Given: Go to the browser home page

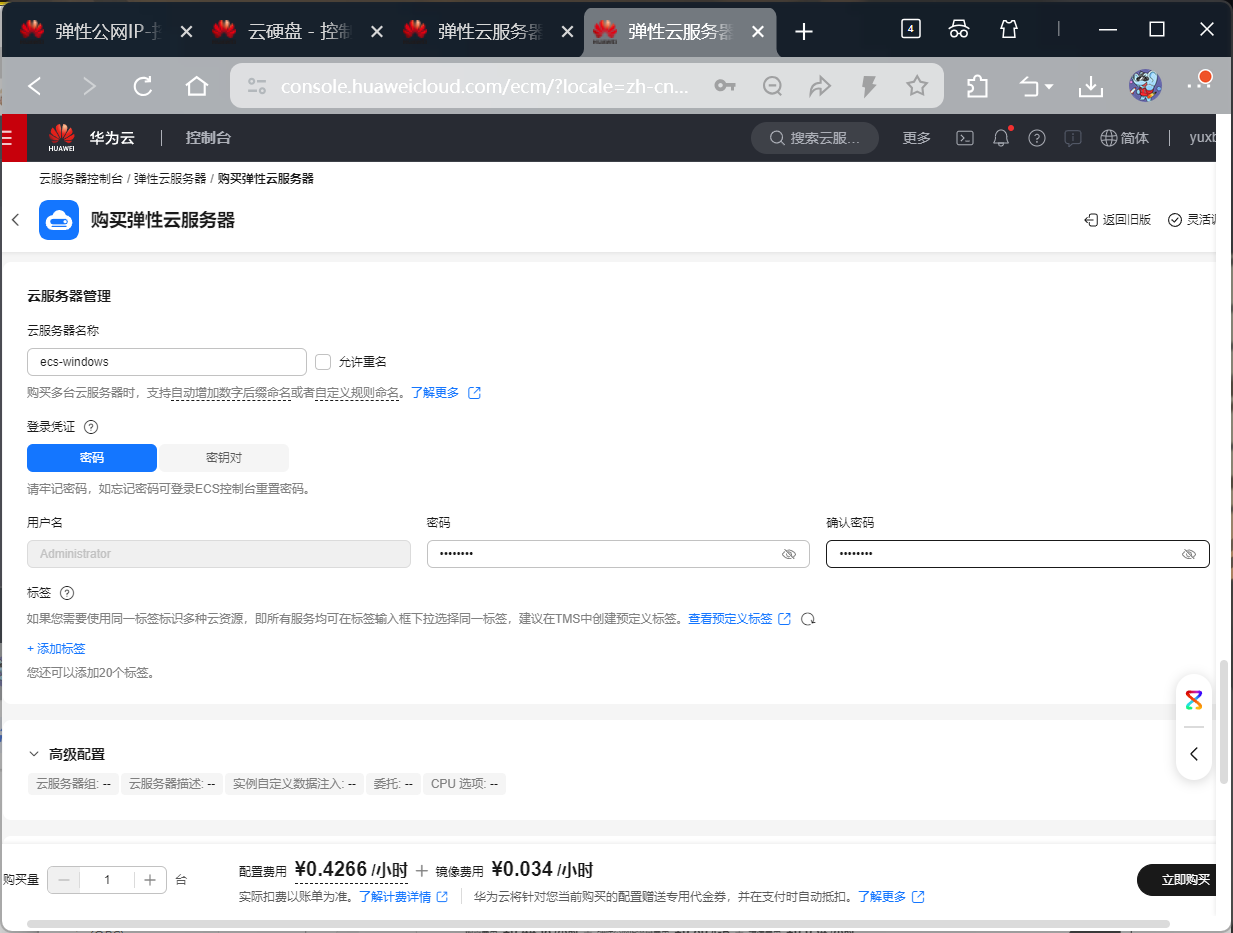Looking at the screenshot, I should point(196,87).
